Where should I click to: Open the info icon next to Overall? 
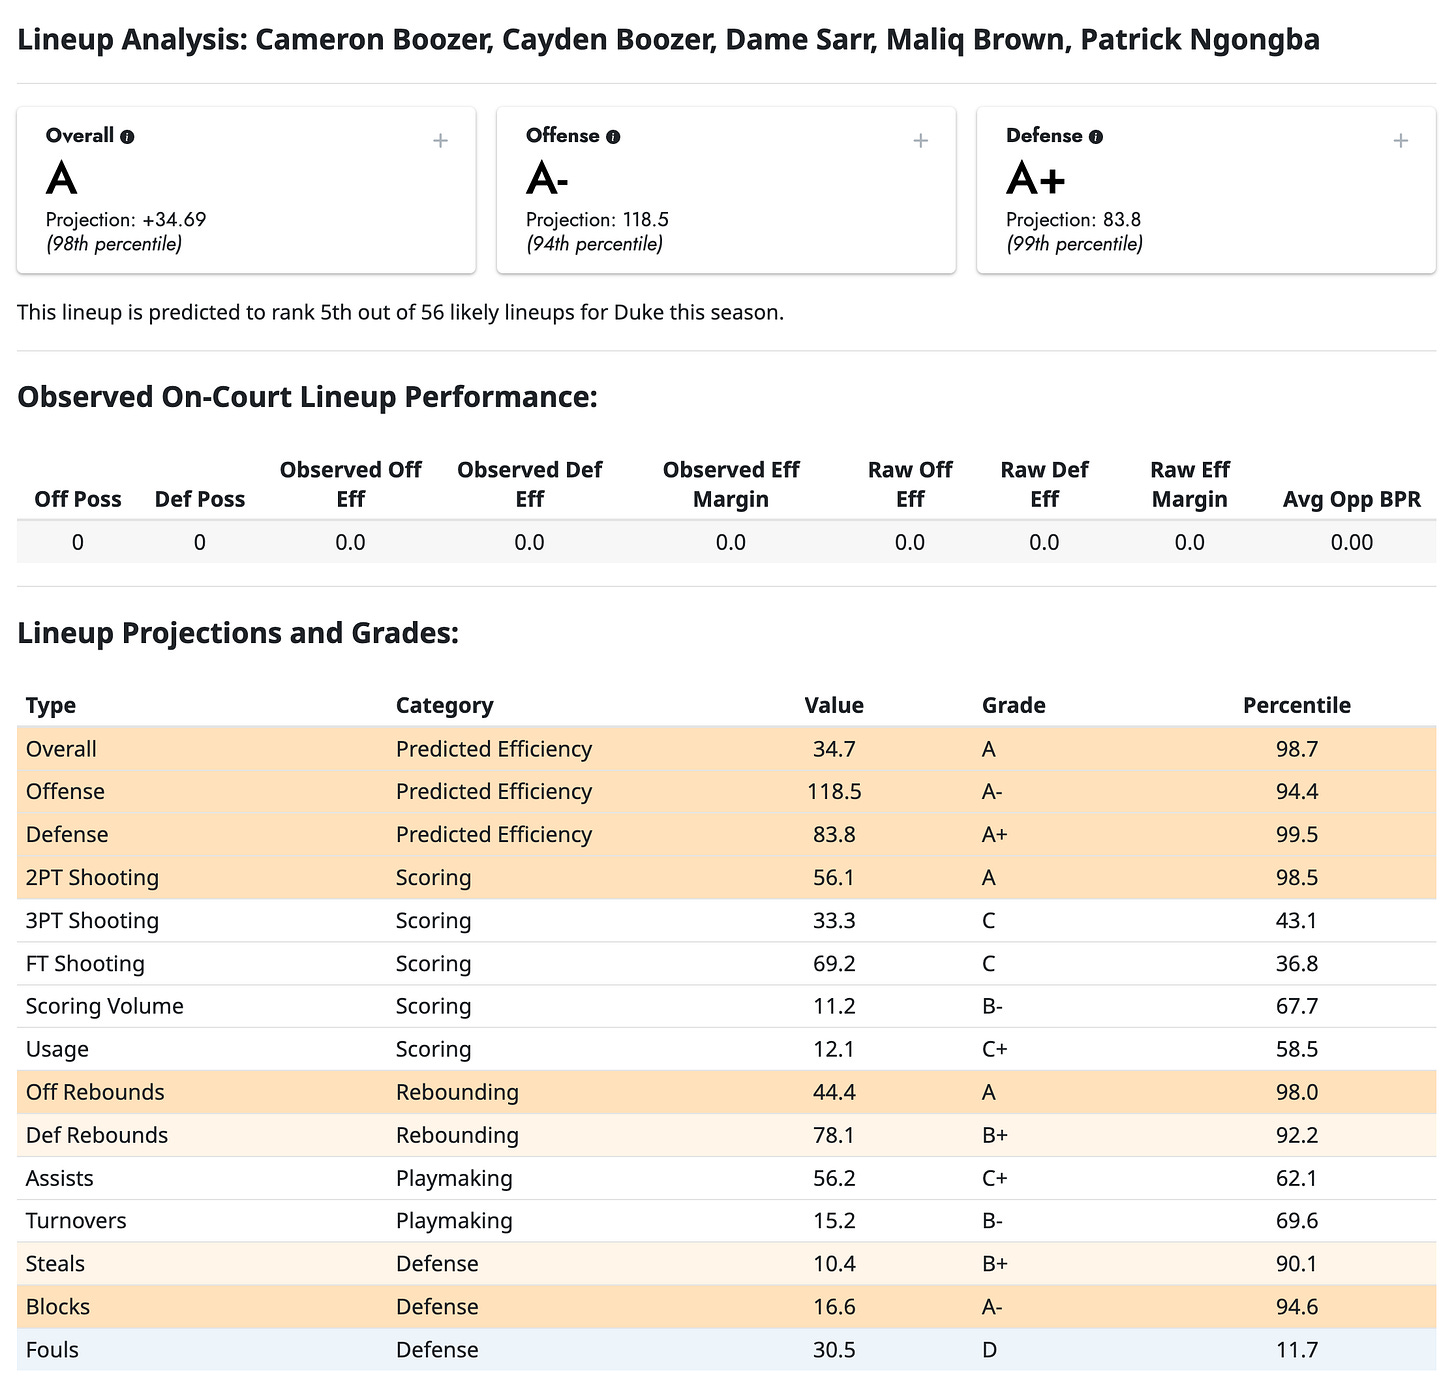pos(127,137)
